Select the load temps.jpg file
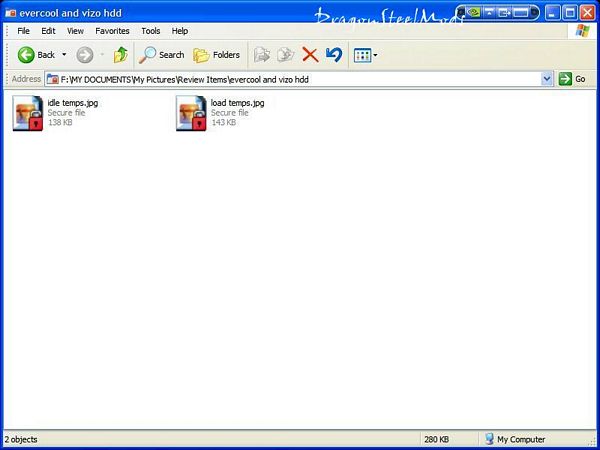Viewport: 600px width, 450px height. click(x=191, y=113)
